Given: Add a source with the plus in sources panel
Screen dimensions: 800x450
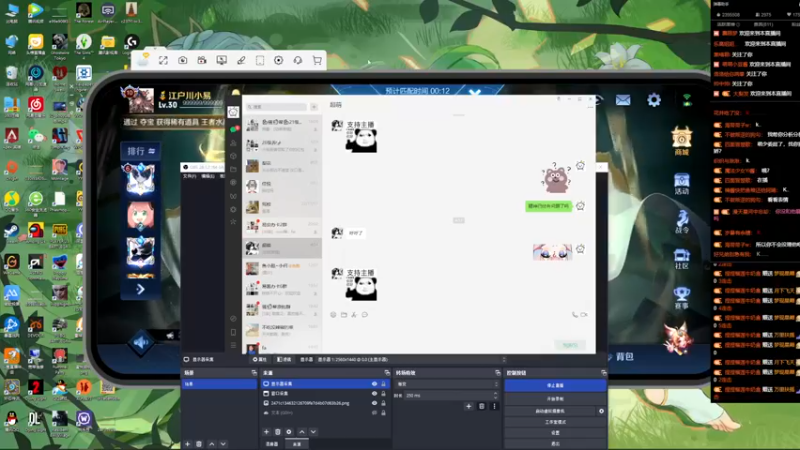Looking at the screenshot, I should coord(266,432).
